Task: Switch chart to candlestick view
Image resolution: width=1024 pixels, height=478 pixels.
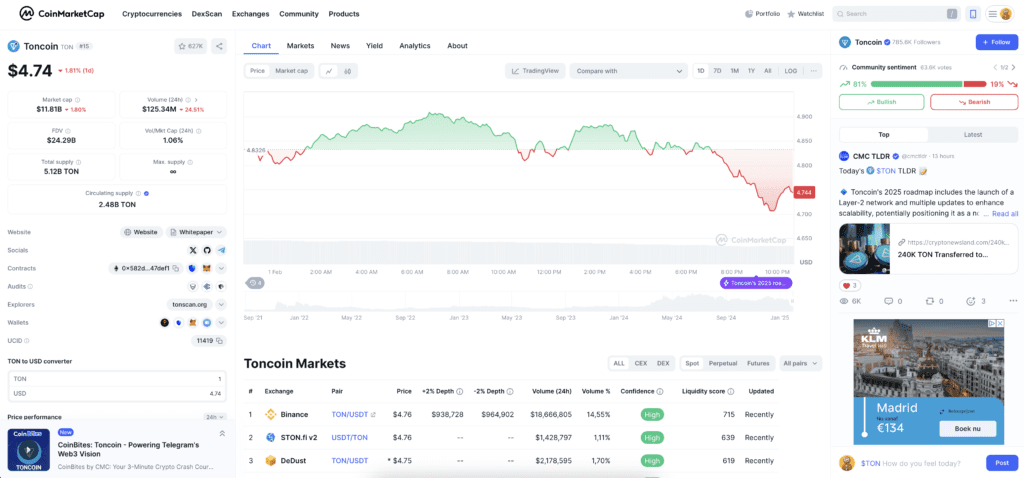Action: tap(349, 71)
